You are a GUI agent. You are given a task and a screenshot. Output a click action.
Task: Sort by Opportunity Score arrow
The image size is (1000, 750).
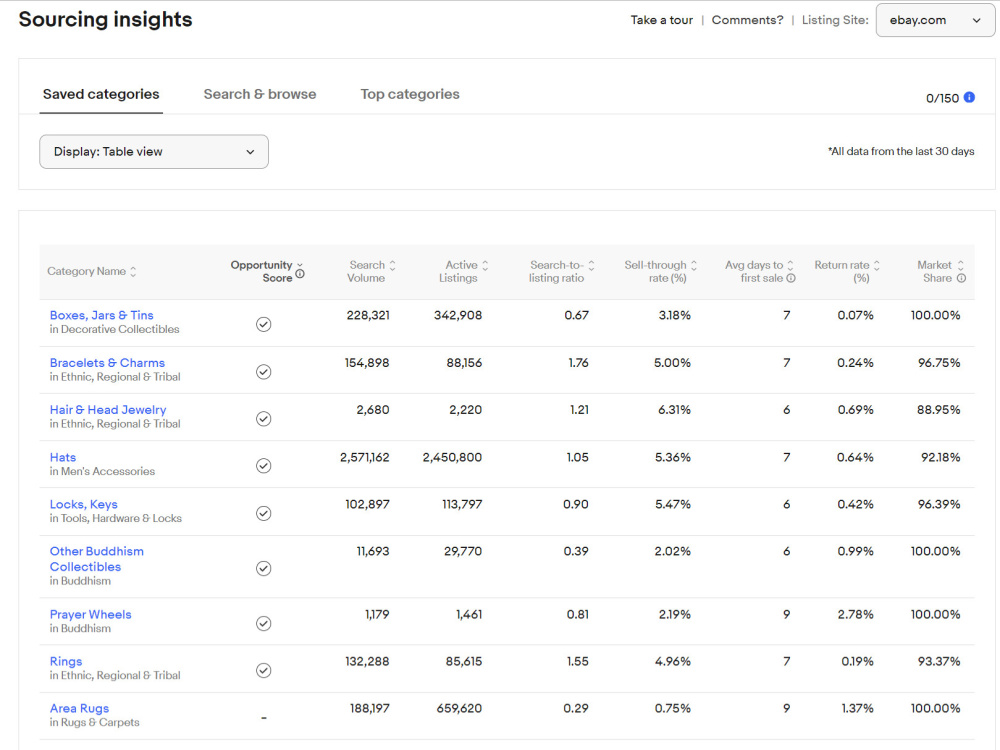coord(300,265)
